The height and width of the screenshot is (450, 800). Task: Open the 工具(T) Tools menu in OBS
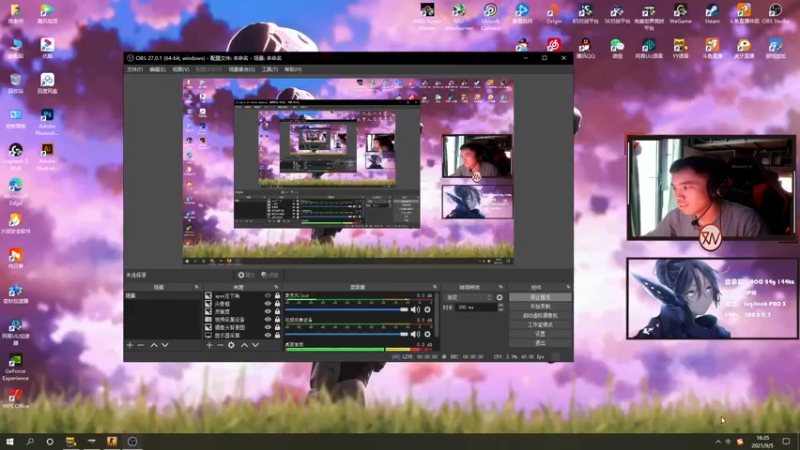[x=269, y=69]
